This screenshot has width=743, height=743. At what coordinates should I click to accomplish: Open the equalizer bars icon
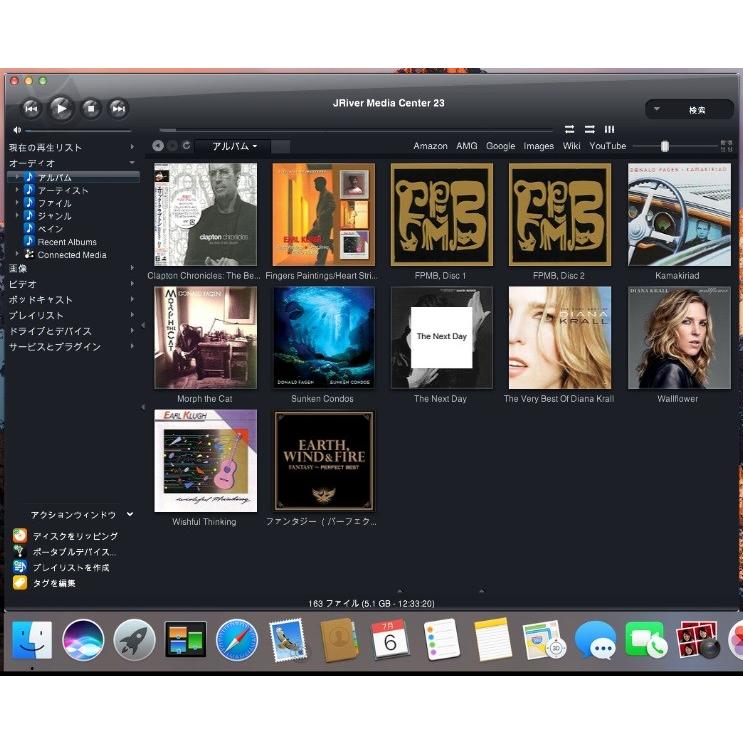609,129
